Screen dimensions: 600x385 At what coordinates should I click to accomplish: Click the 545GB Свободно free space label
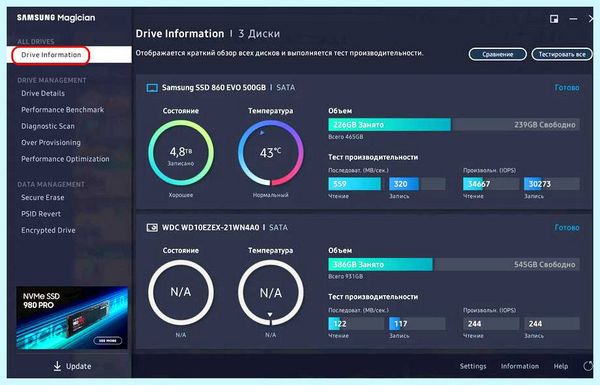pyautogui.click(x=545, y=264)
